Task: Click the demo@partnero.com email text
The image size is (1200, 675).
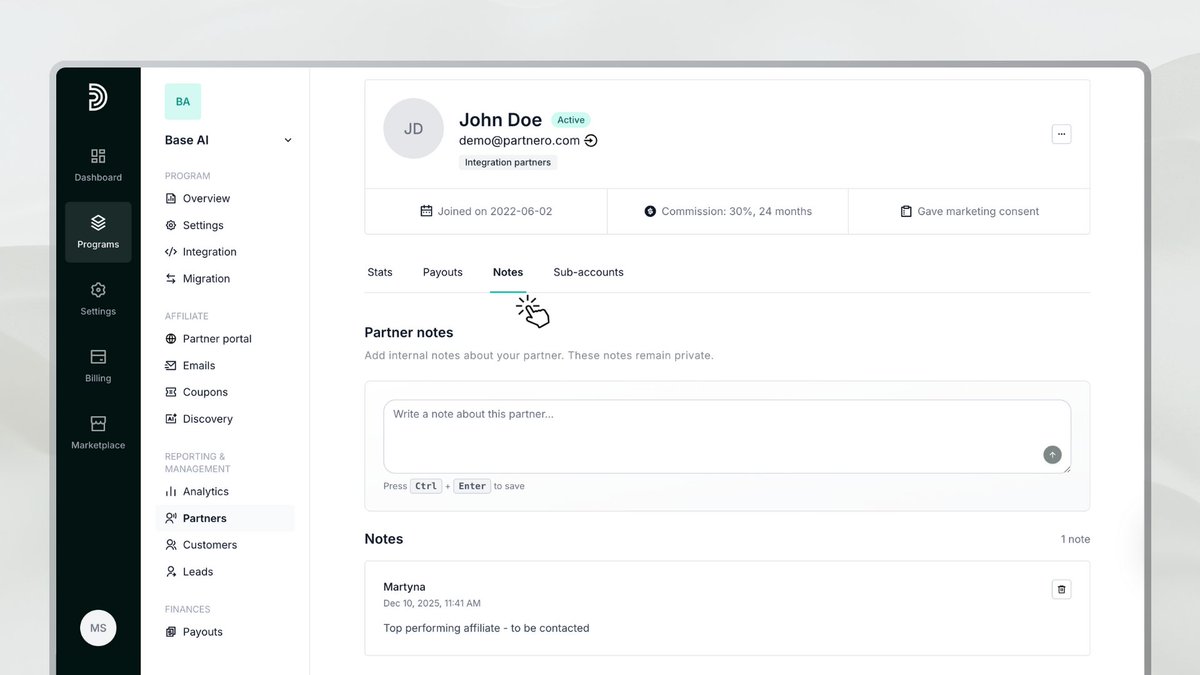Action: point(519,141)
